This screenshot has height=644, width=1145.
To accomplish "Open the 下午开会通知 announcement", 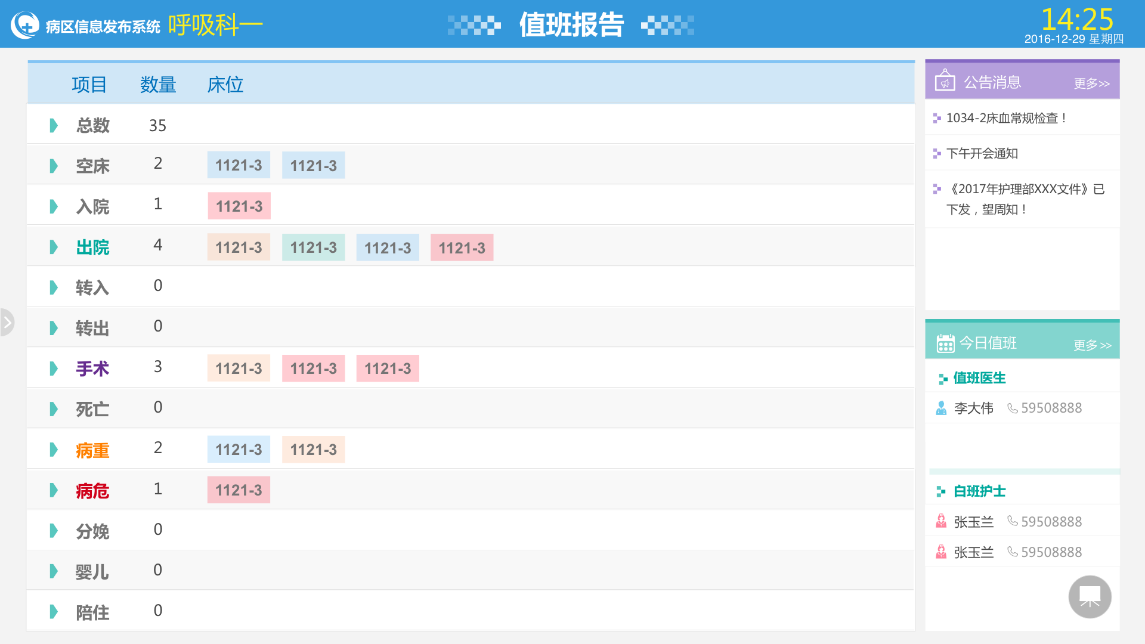I will click(982, 153).
